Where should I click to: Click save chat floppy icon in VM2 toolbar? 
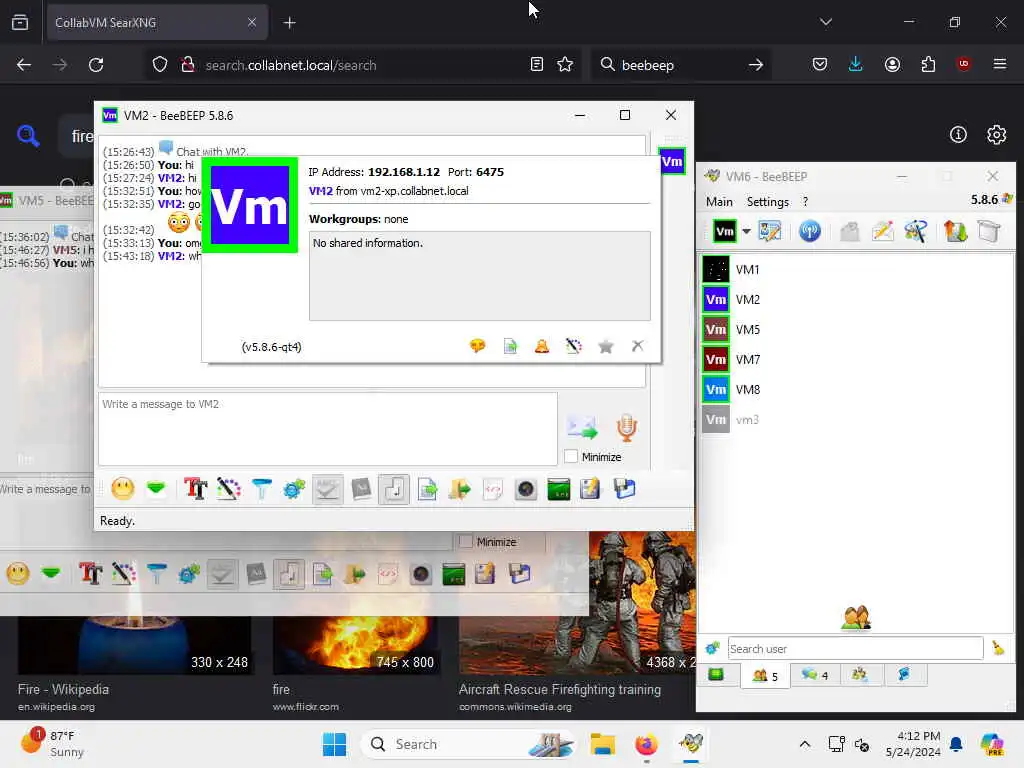(x=625, y=489)
